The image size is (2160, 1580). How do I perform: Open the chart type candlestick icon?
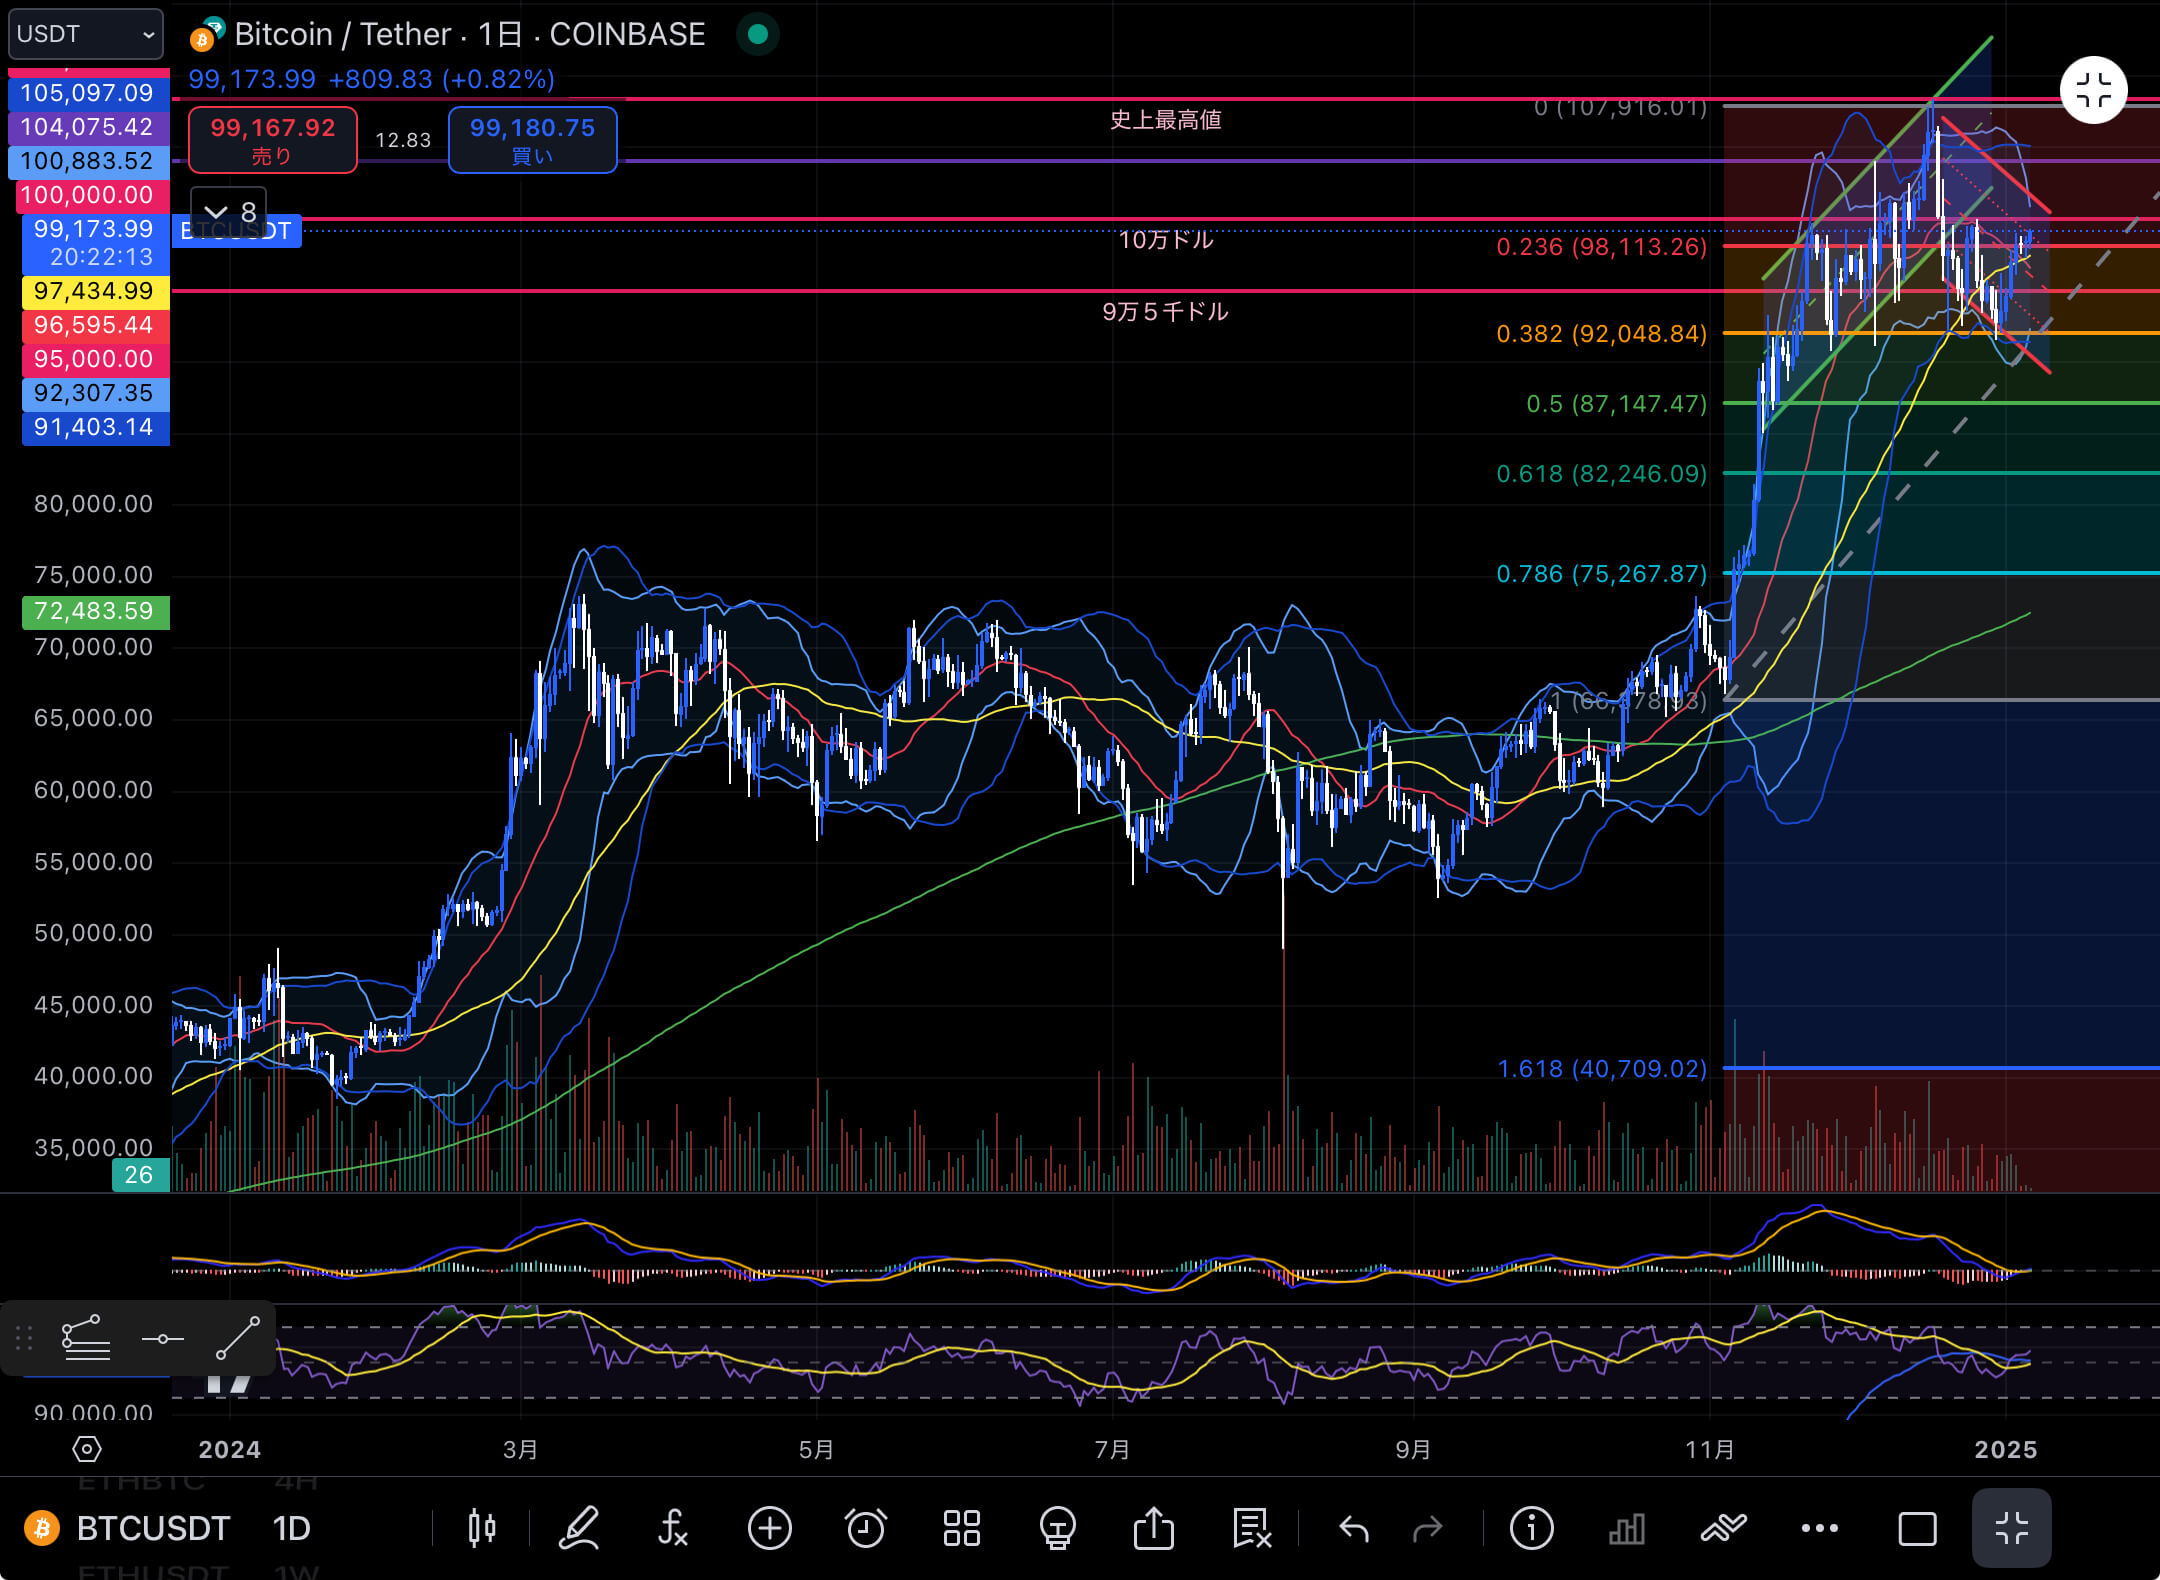coord(481,1528)
